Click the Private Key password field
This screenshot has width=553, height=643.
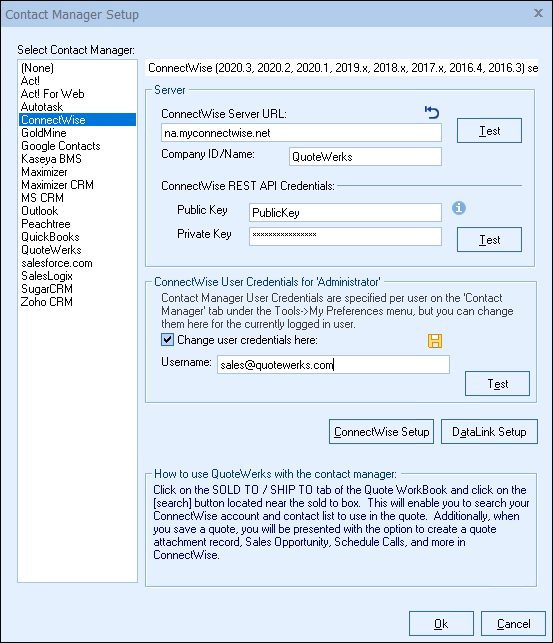click(345, 237)
